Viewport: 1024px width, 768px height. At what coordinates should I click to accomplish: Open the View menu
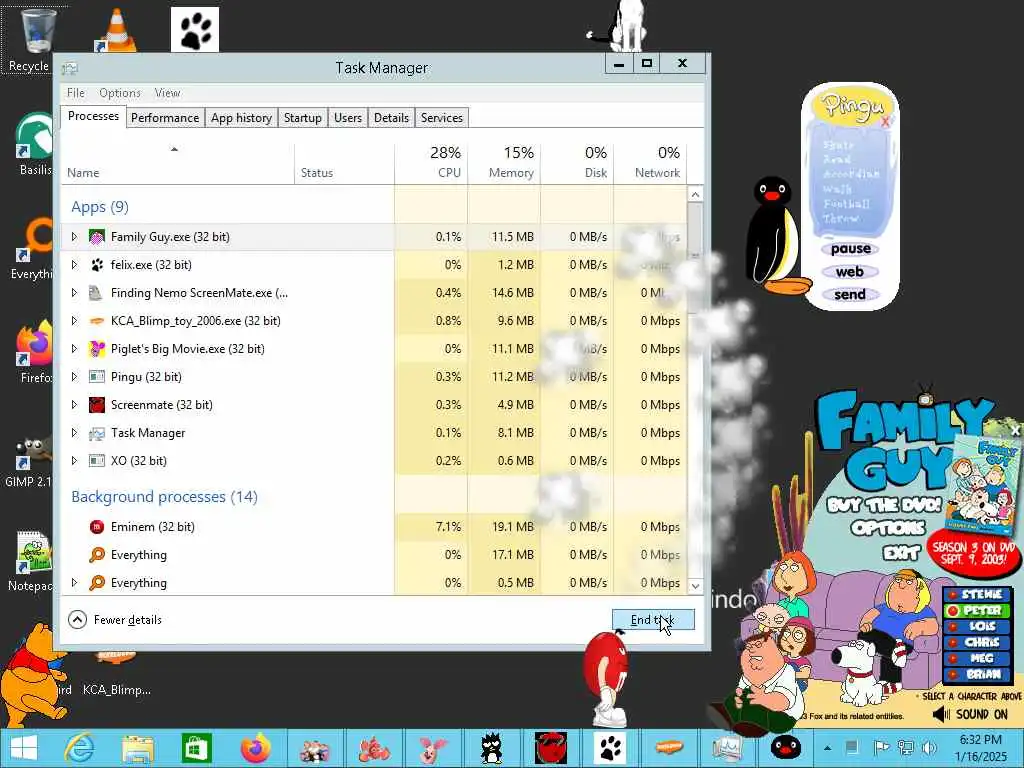coord(167,93)
